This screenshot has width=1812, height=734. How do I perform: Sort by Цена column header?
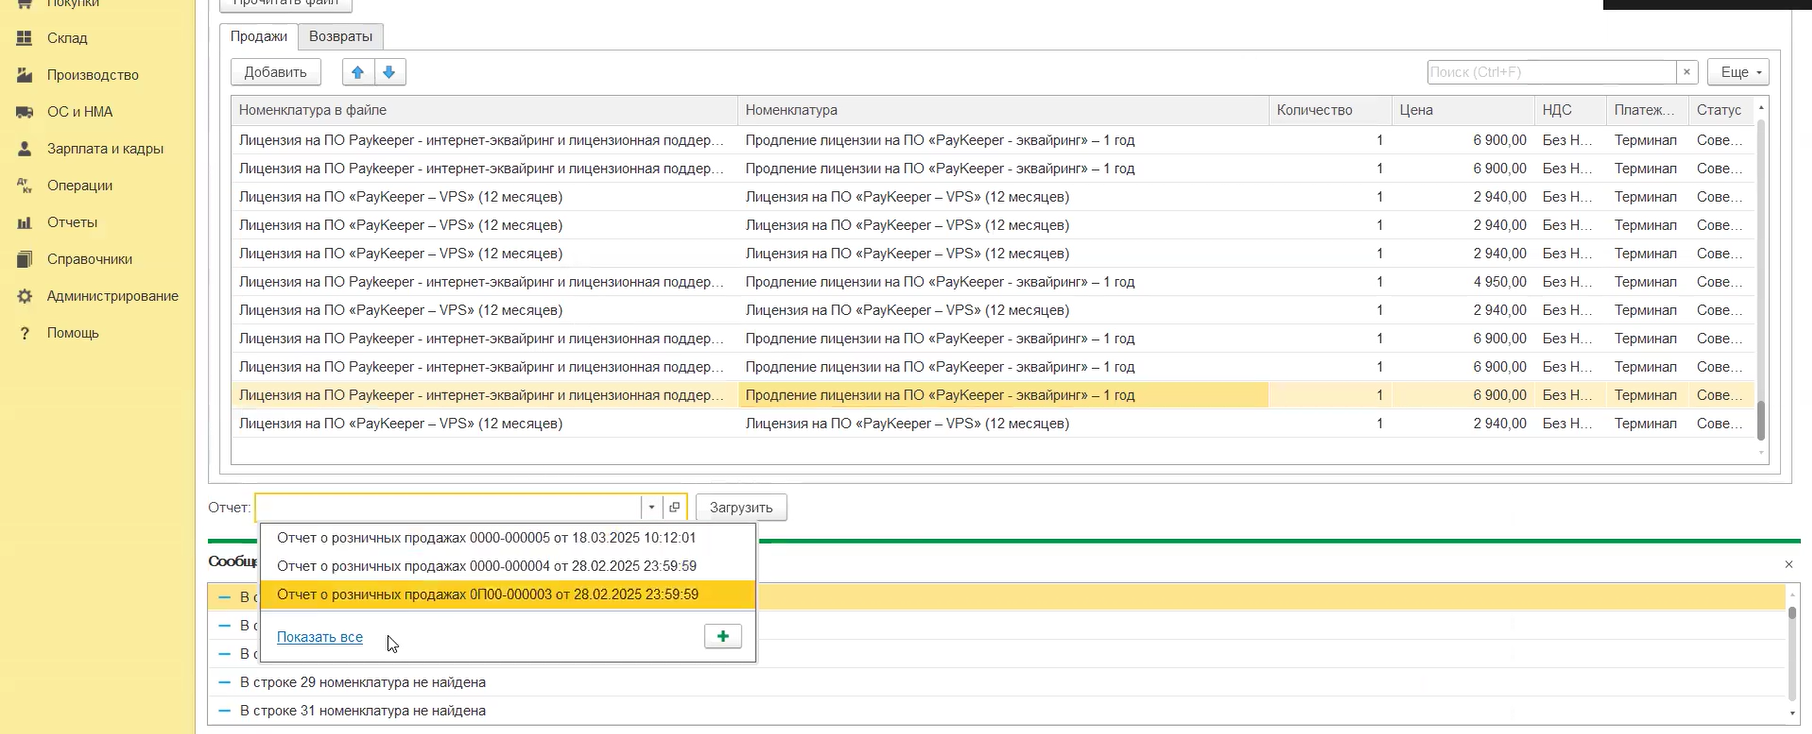tap(1463, 110)
